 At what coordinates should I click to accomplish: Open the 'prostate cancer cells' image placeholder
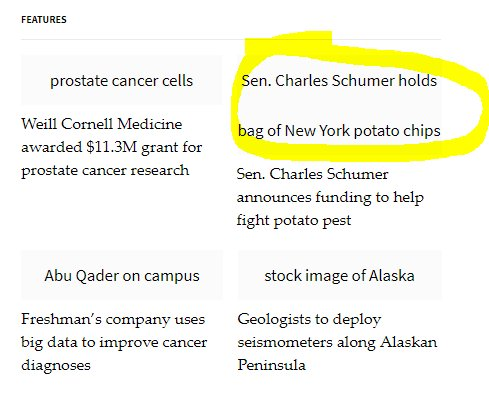click(121, 80)
